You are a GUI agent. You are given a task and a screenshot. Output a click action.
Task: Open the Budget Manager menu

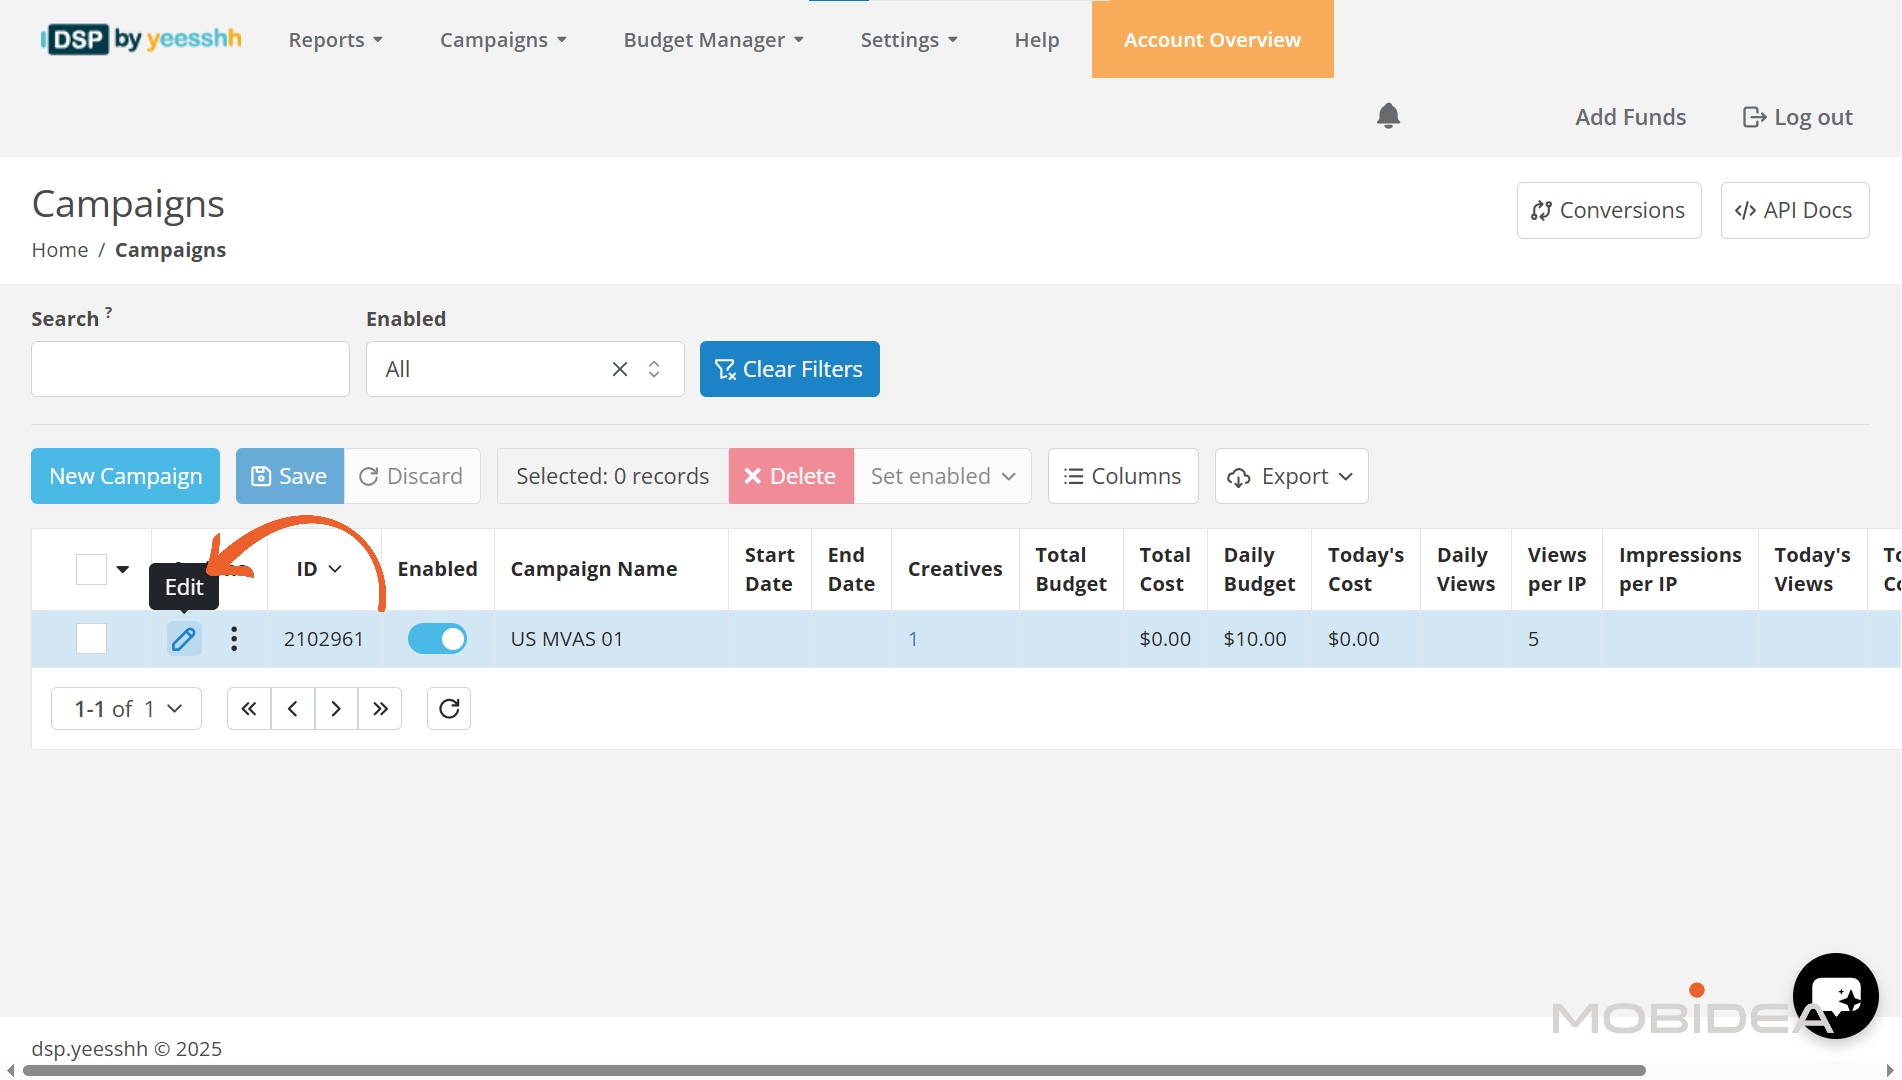coord(713,40)
